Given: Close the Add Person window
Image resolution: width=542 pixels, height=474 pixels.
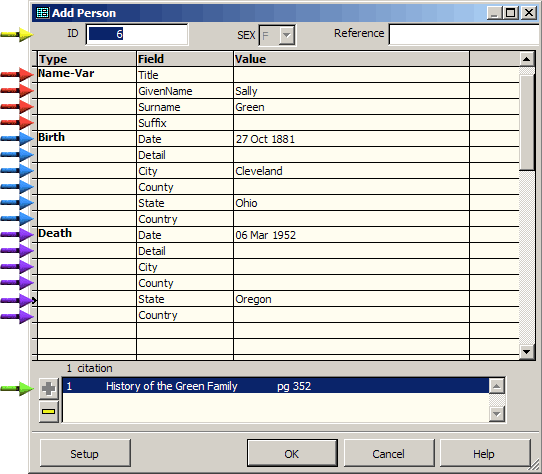Looking at the screenshot, I should click(x=529, y=13).
